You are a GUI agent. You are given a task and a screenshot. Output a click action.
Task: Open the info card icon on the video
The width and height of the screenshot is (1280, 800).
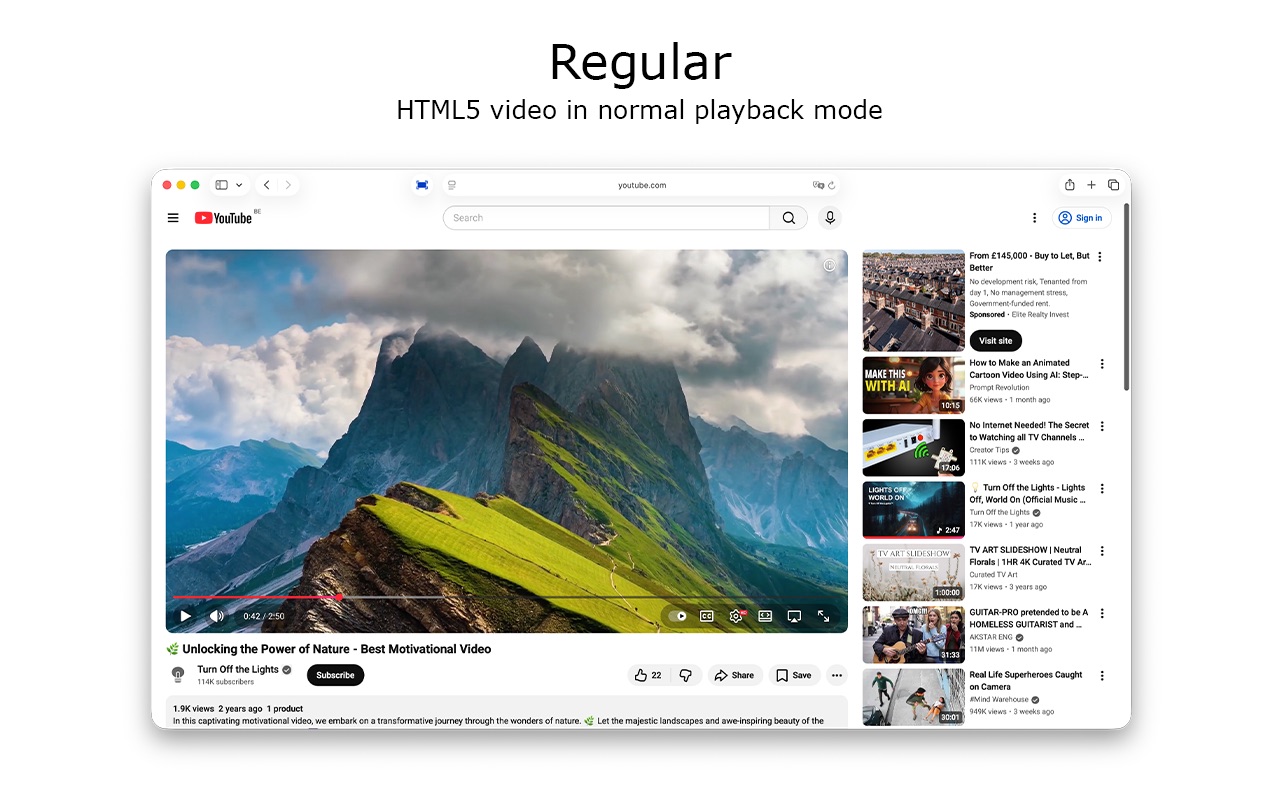829,266
